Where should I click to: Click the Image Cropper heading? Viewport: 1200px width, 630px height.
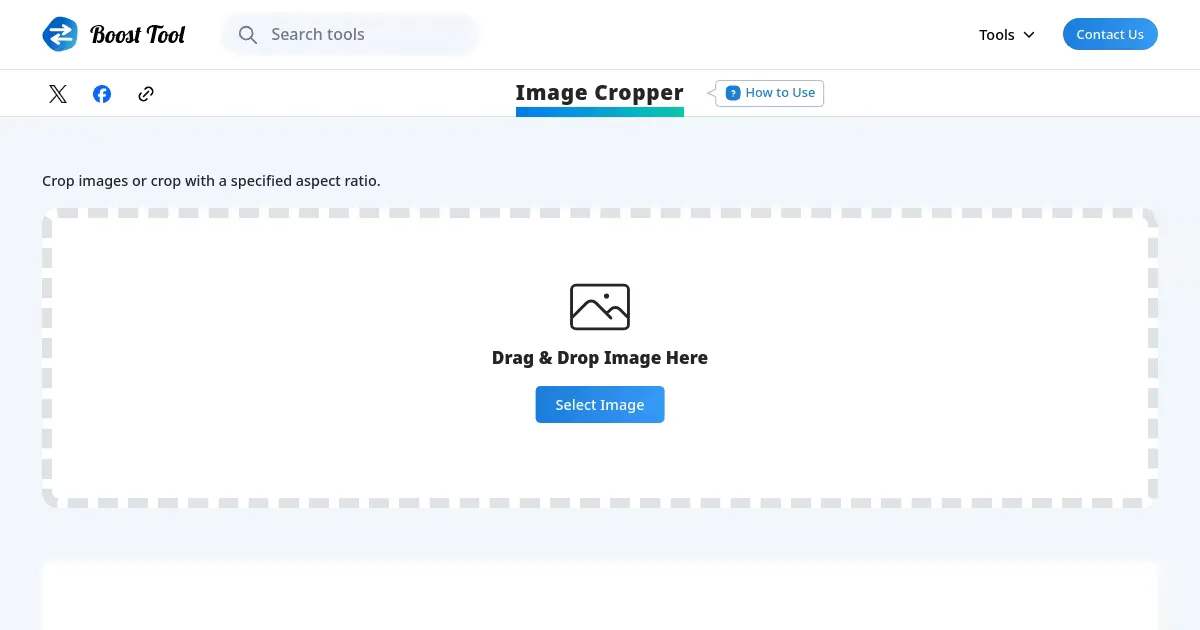click(x=599, y=92)
